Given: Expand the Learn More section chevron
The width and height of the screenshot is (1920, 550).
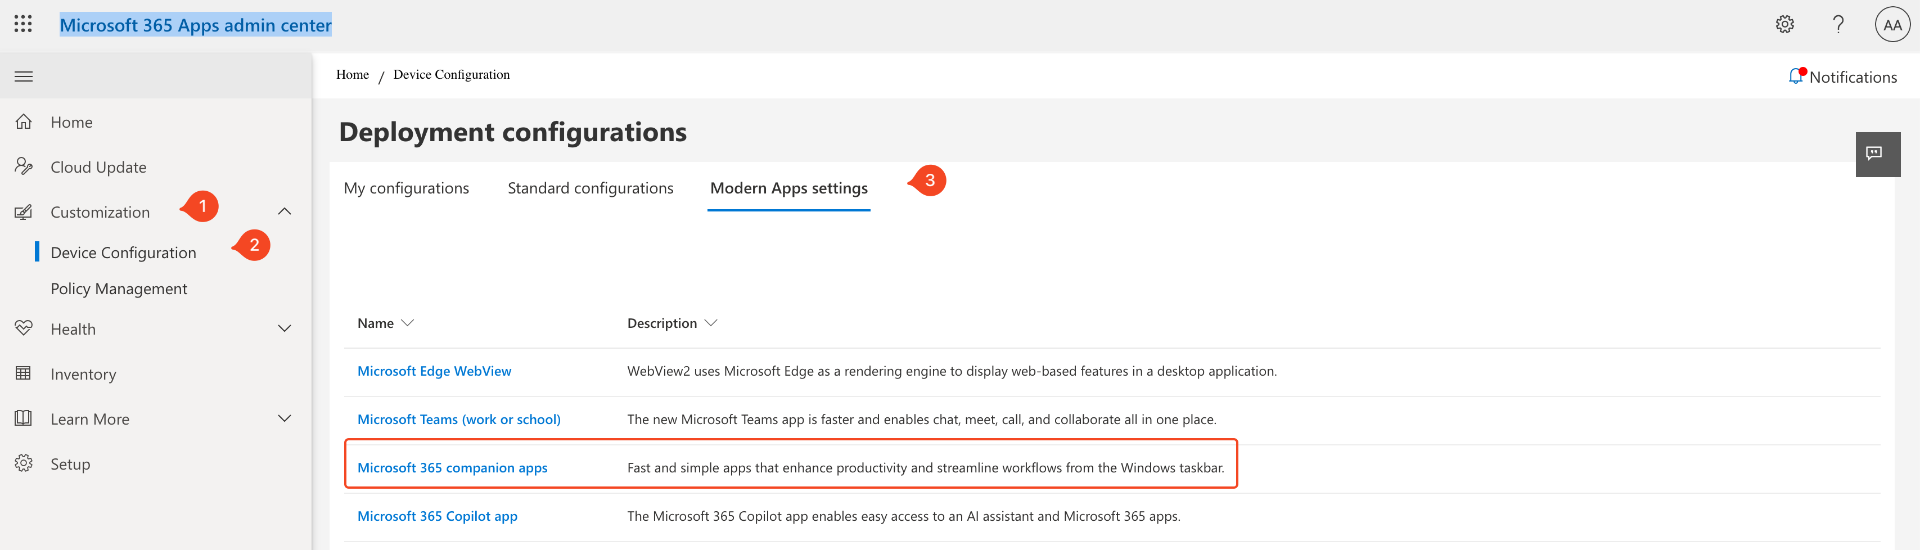Looking at the screenshot, I should pos(285,419).
